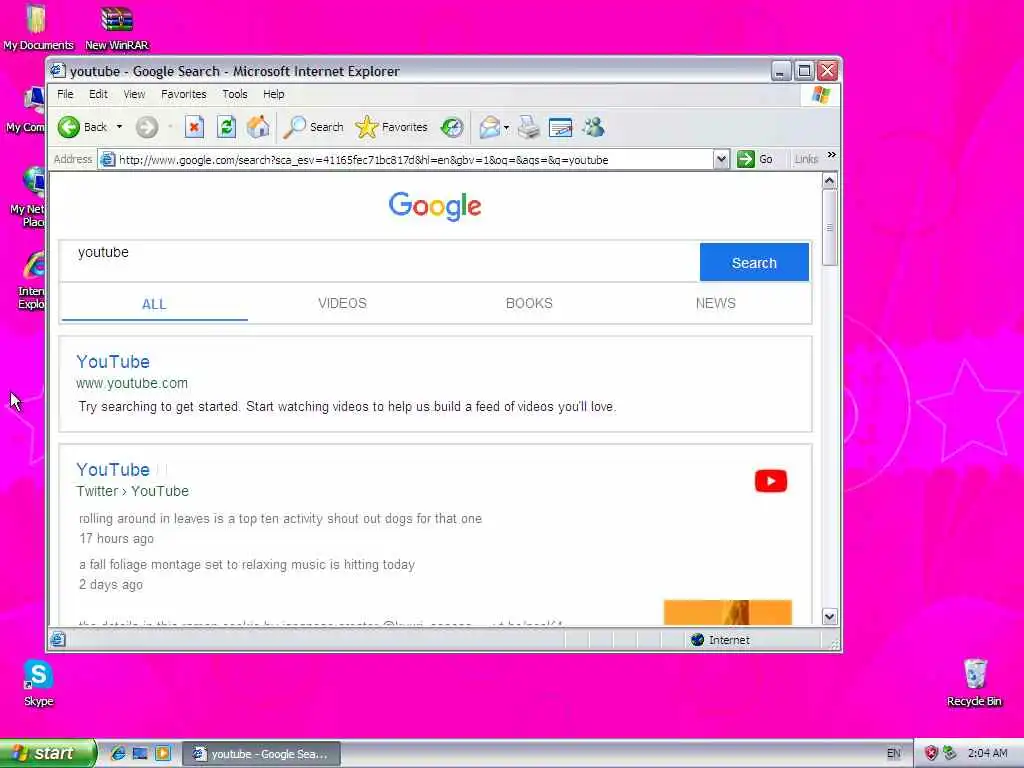The width and height of the screenshot is (1024, 768).
Task: Open the Tools menu
Action: coord(234,94)
